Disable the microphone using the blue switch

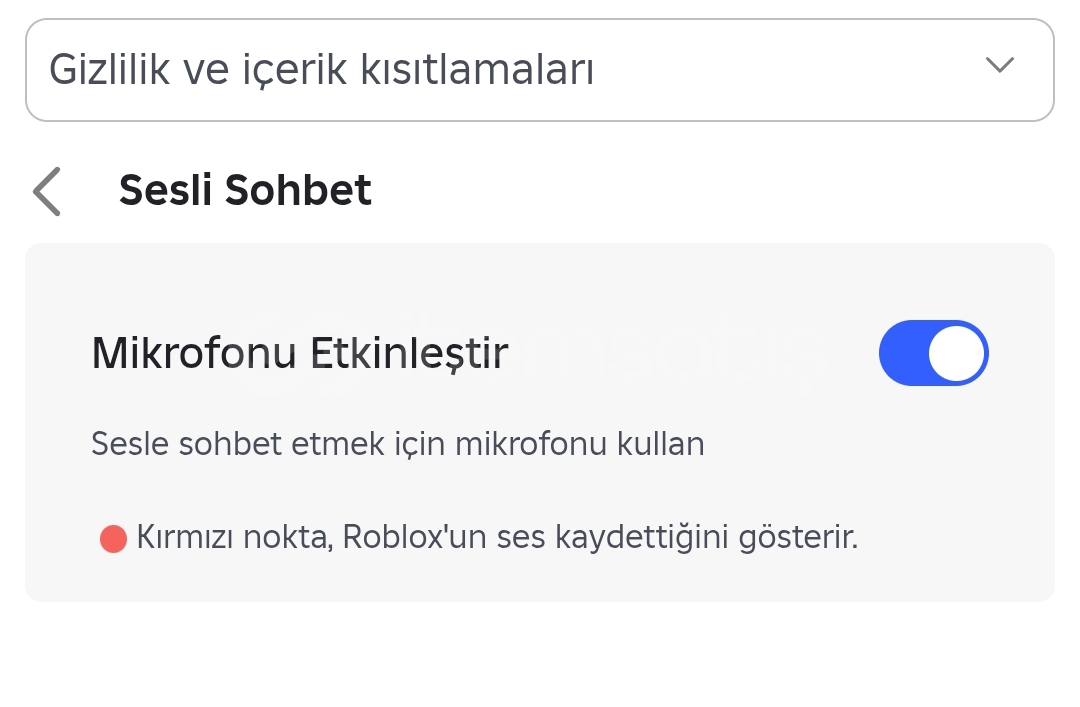(x=933, y=353)
